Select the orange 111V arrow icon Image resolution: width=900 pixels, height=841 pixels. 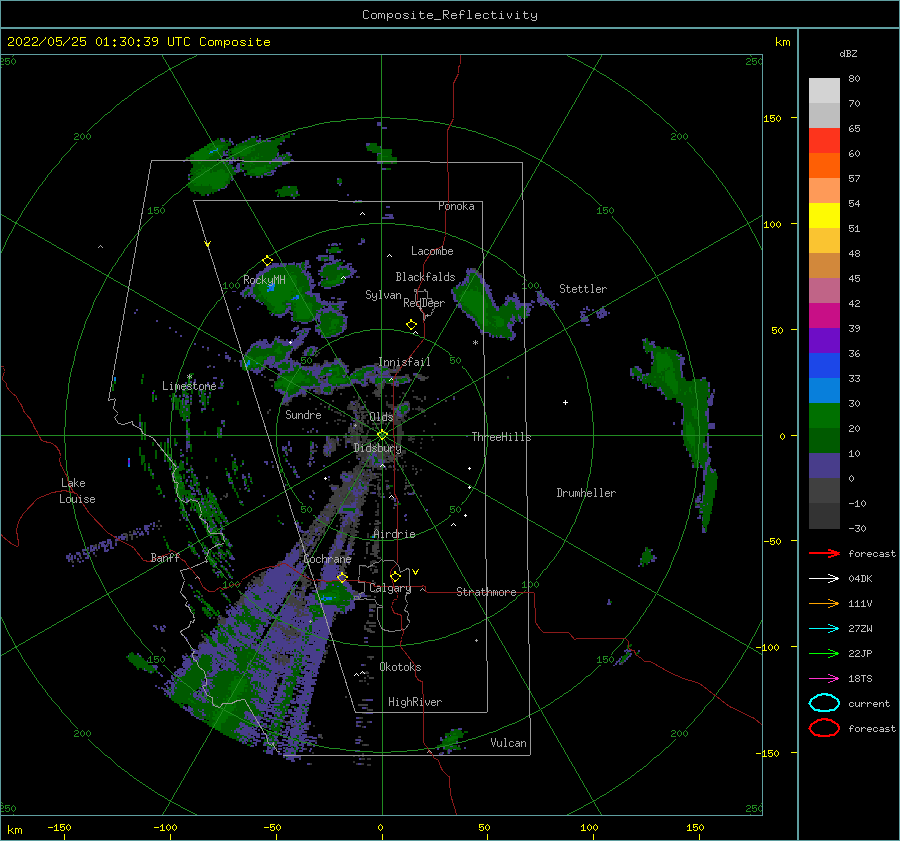click(824, 603)
